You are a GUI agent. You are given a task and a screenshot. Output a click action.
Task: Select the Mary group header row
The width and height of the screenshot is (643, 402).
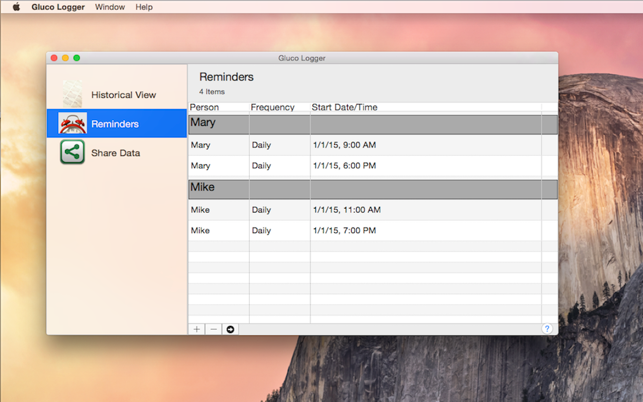373,124
